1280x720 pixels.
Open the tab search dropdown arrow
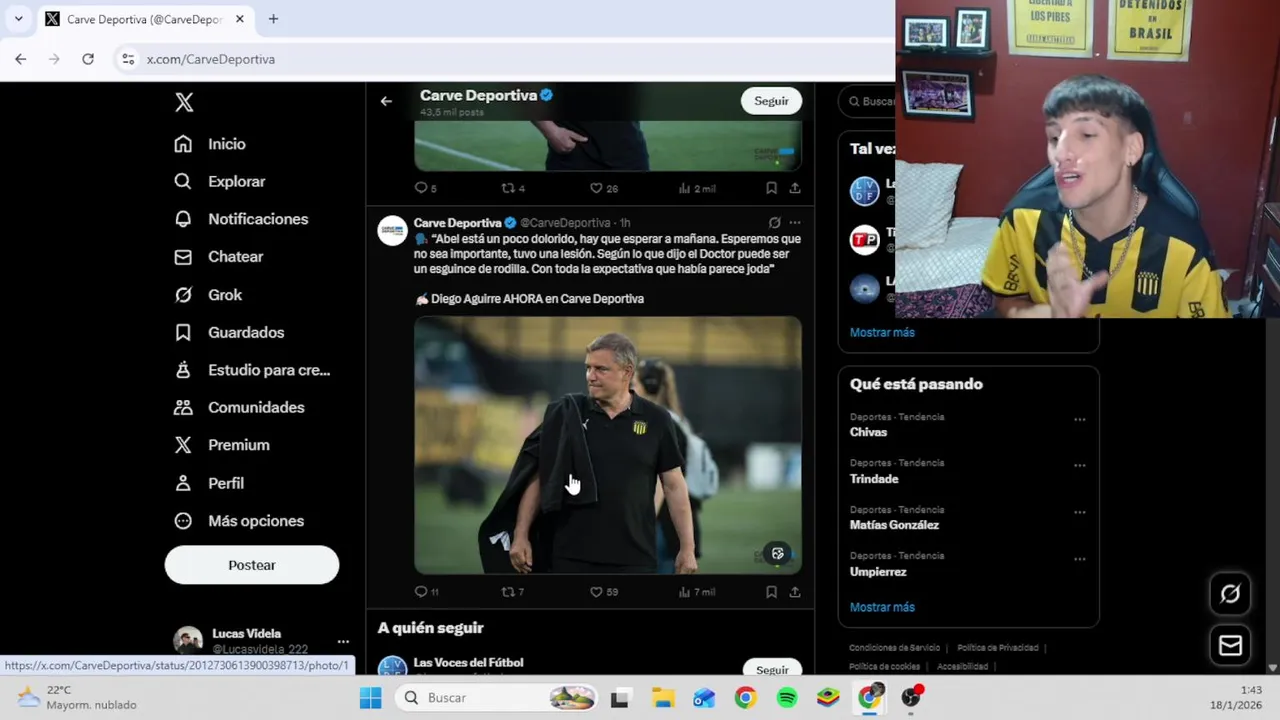click(x=18, y=19)
